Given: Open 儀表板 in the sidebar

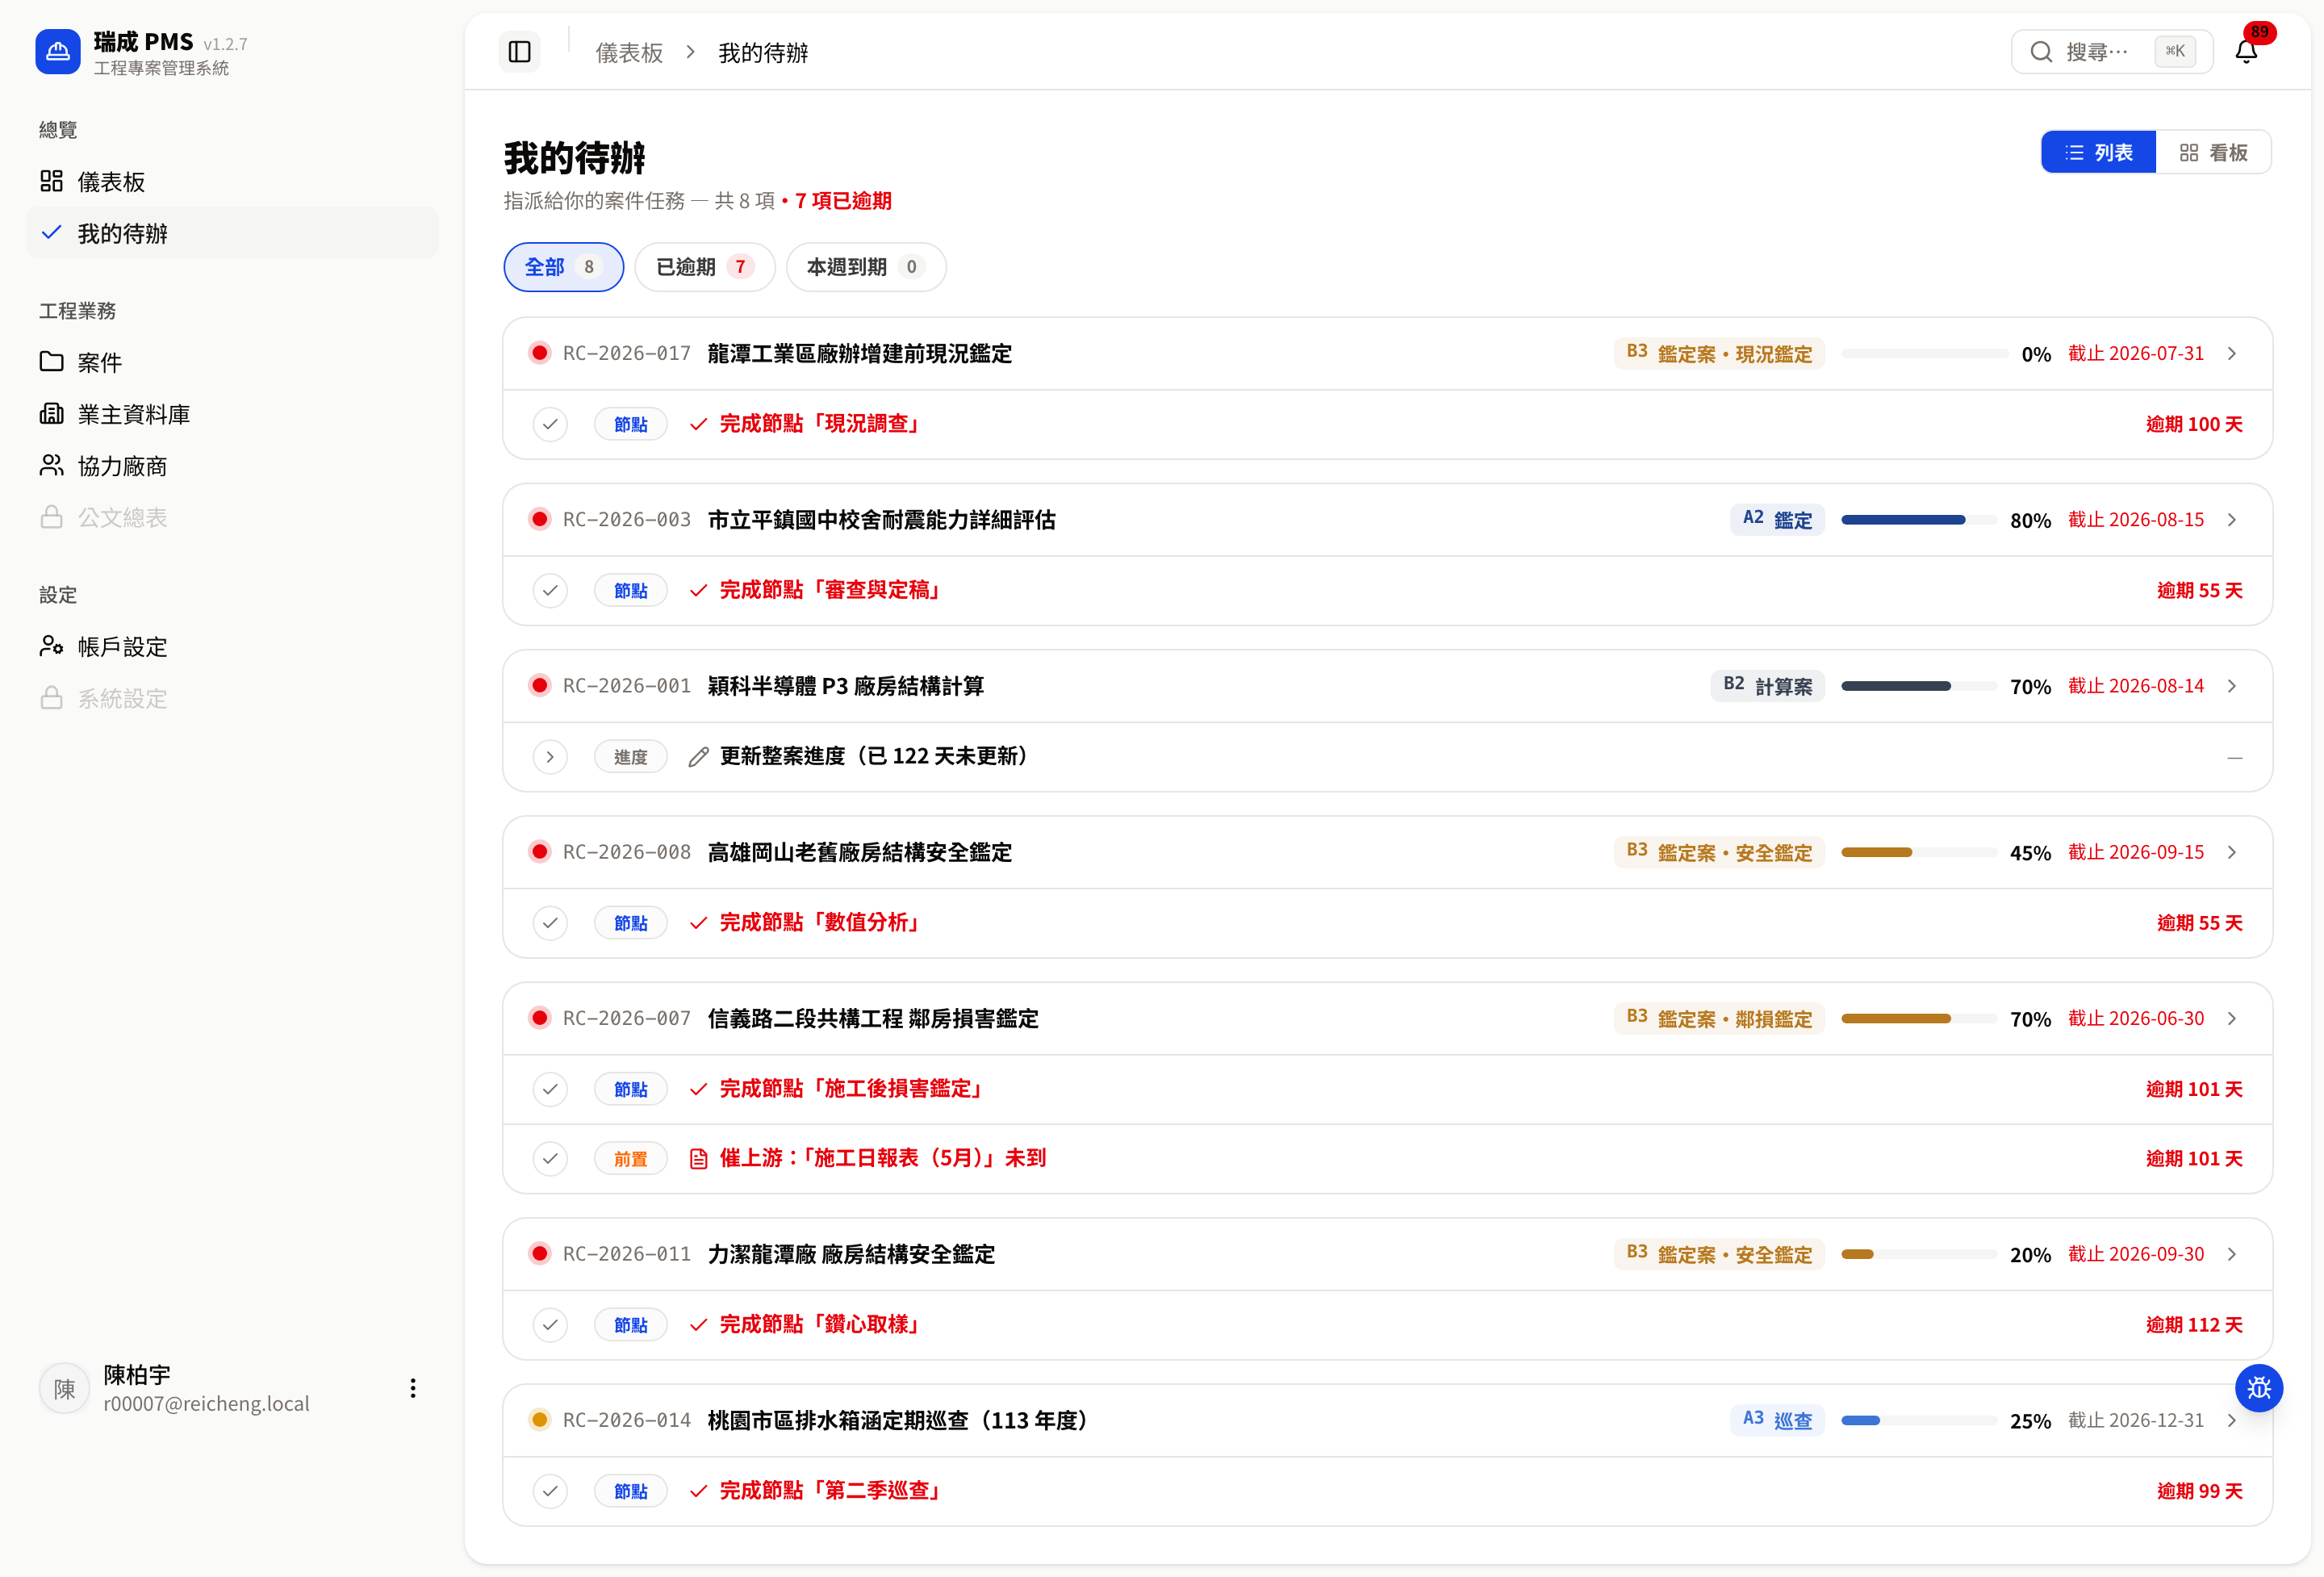Looking at the screenshot, I should [232, 181].
